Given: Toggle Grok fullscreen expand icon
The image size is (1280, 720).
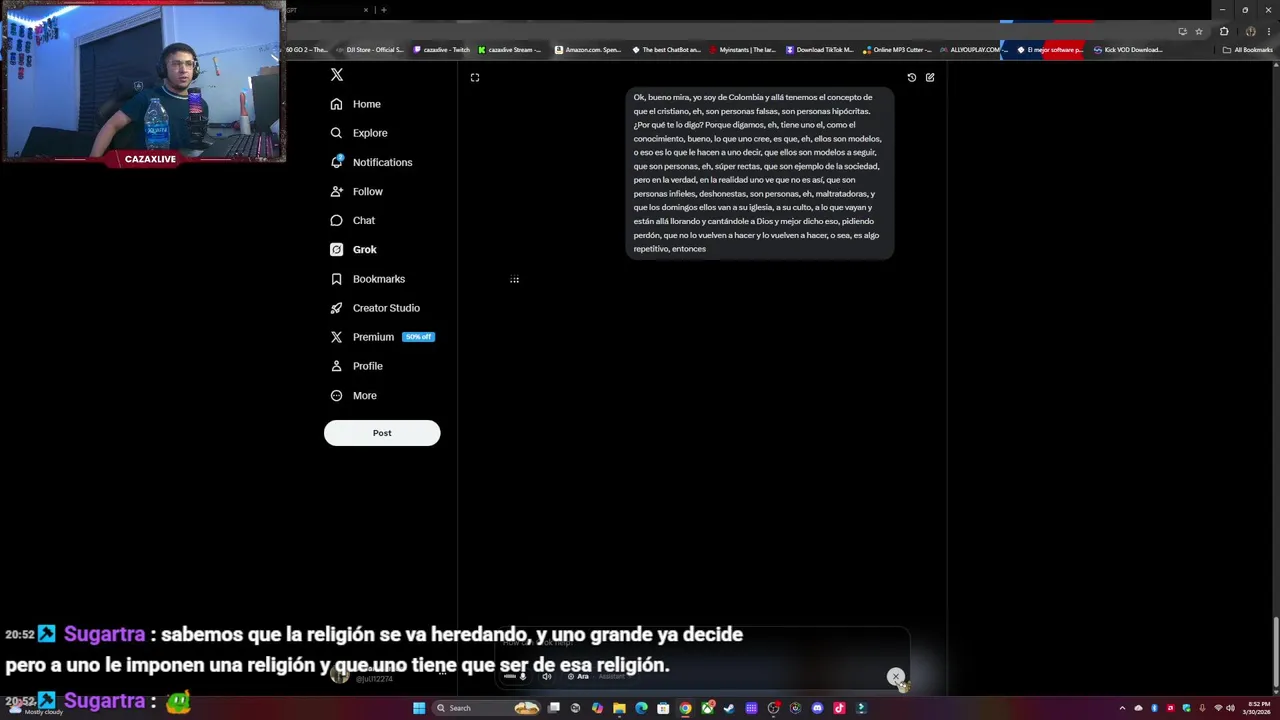Looking at the screenshot, I should 475,77.
